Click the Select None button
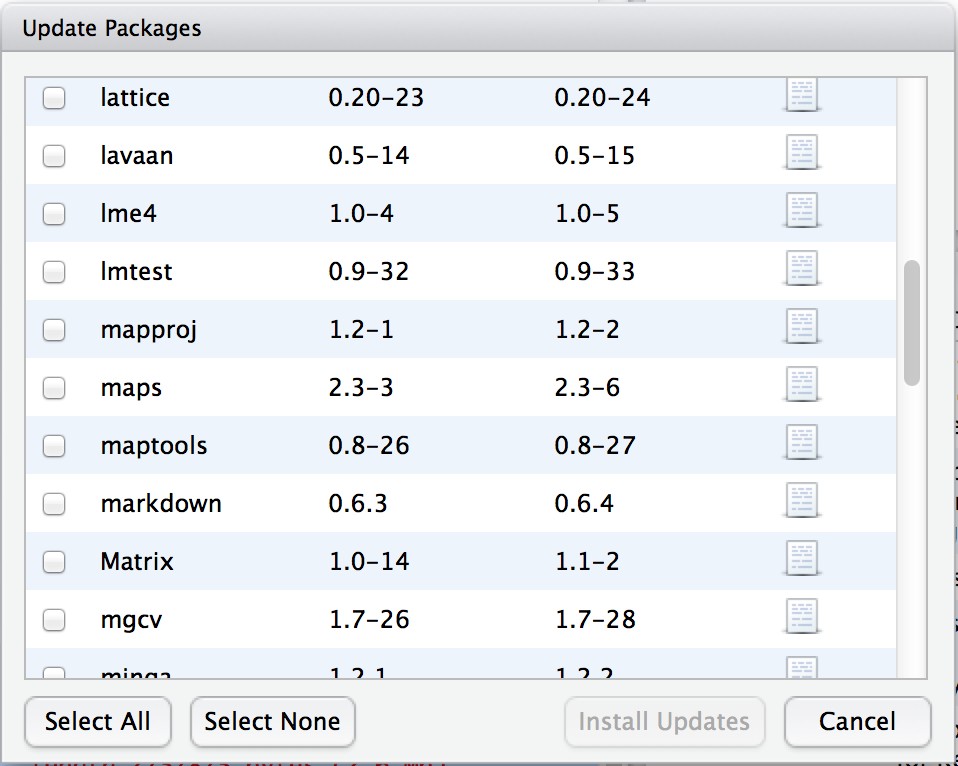Screen dimensions: 958x766 (x=272, y=722)
